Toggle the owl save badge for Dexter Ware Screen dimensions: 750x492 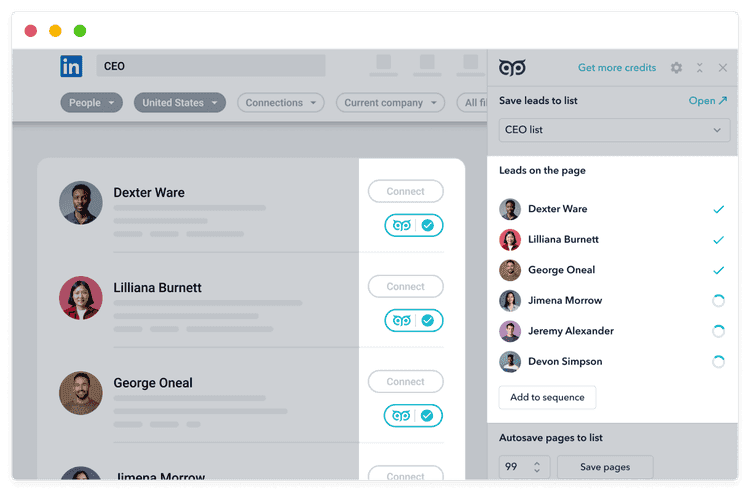[413, 226]
